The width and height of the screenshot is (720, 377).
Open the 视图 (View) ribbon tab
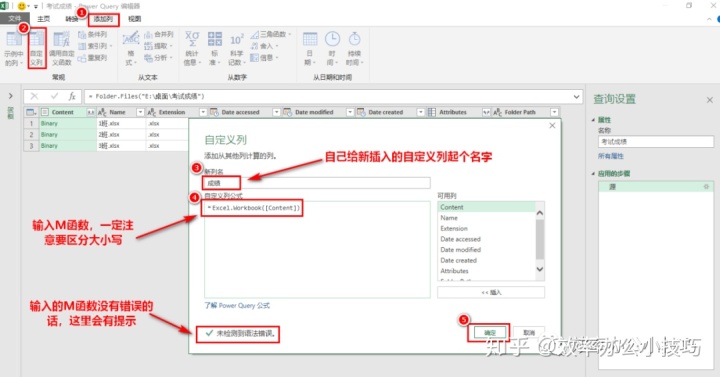[135, 19]
